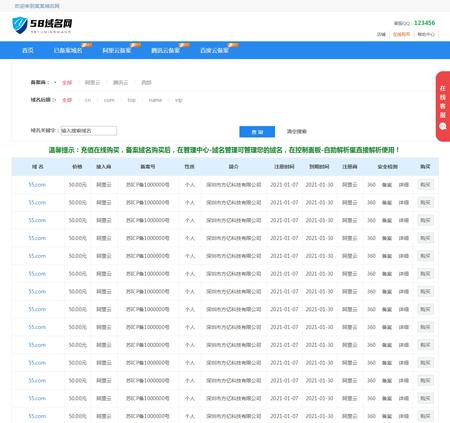The height and width of the screenshot is (423, 450).
Task: Click the 帮助中心 link in the header
Action: point(426,34)
